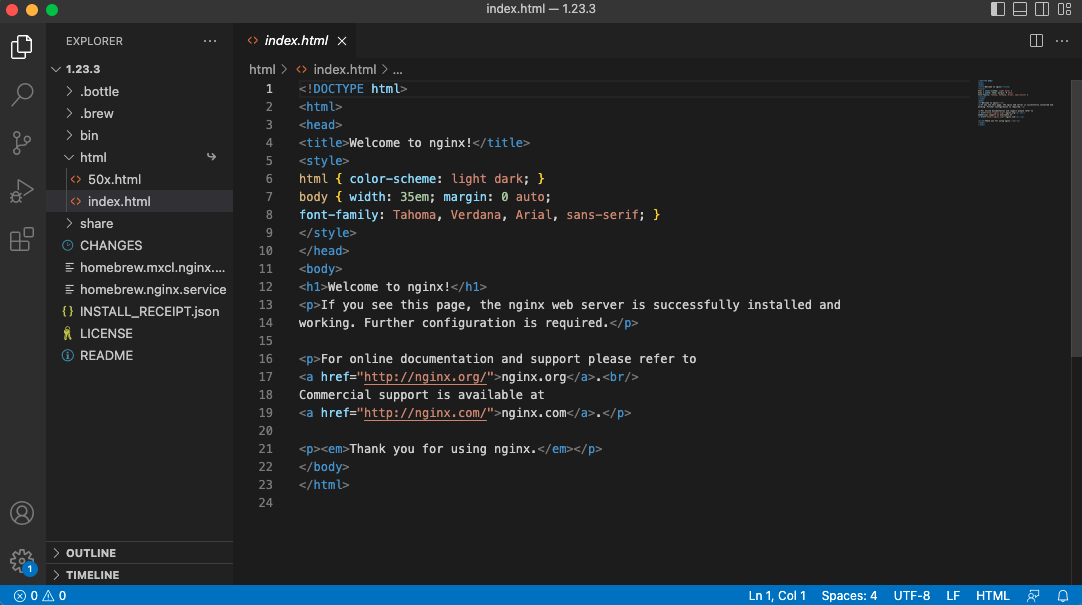Open the Source Control view

(x=22, y=143)
